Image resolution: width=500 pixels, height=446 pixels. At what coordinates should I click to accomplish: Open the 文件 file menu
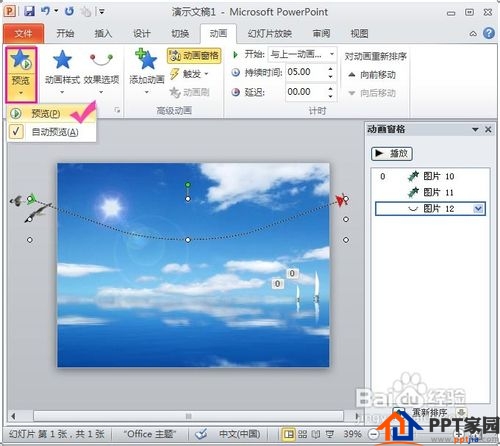tap(23, 33)
